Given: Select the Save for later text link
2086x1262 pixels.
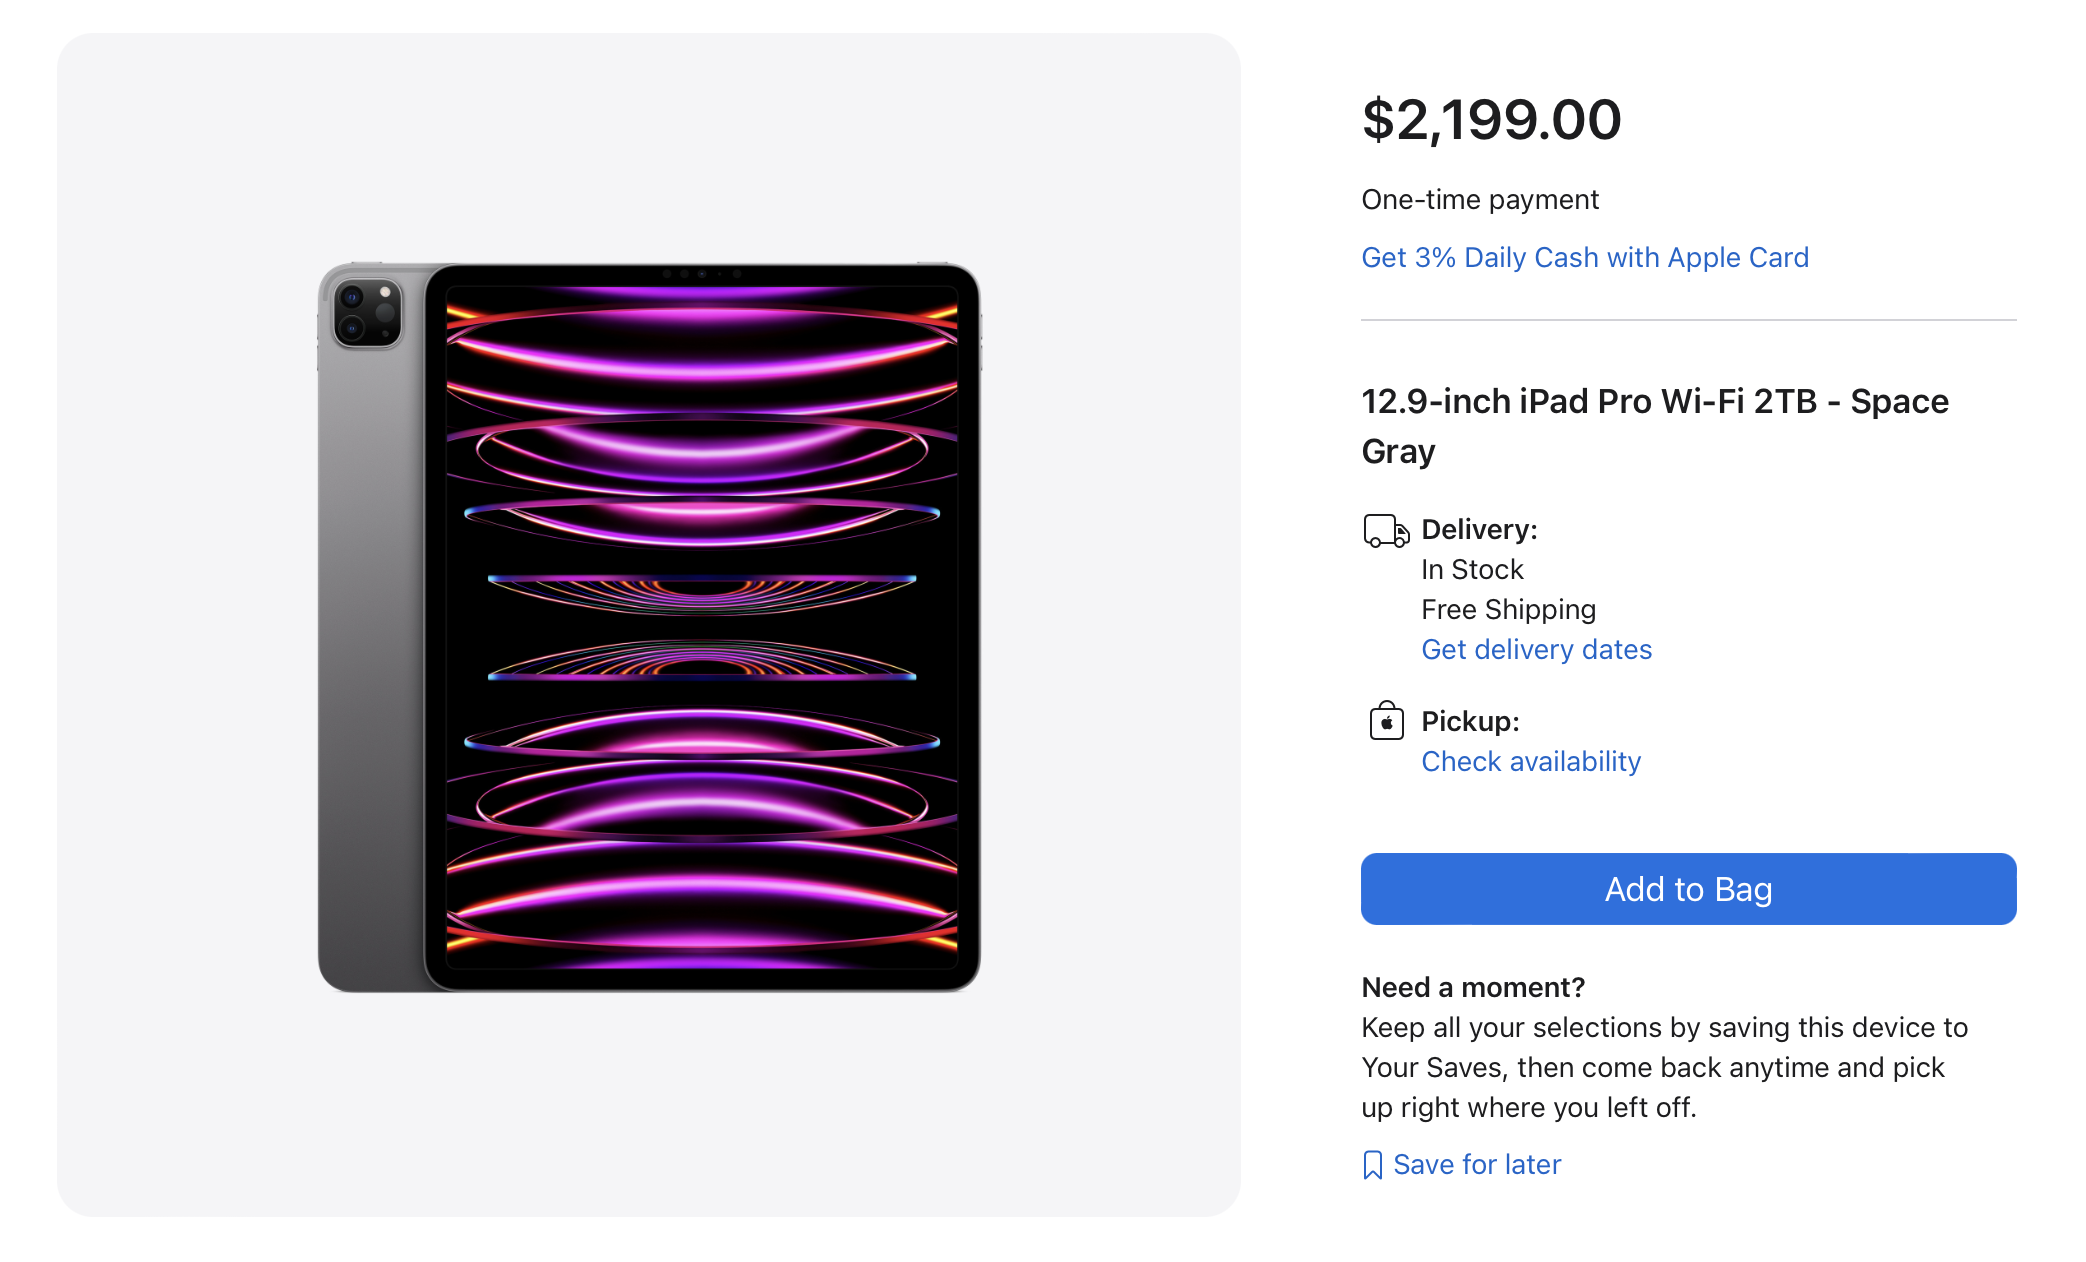Looking at the screenshot, I should tap(1476, 1164).
